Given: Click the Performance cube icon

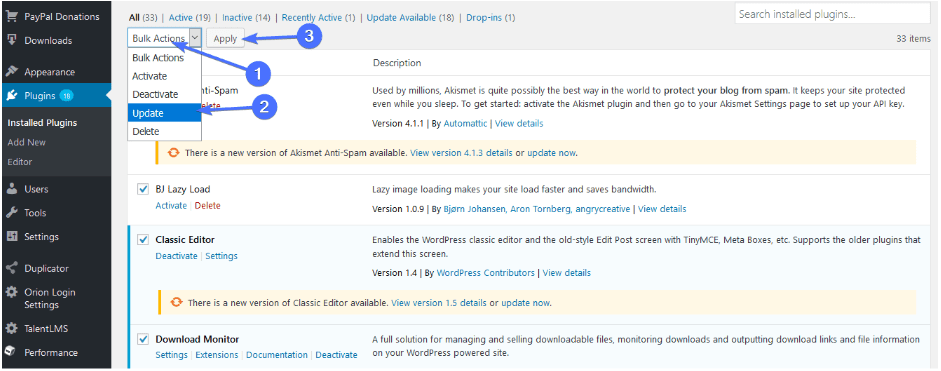Looking at the screenshot, I should [x=11, y=352].
